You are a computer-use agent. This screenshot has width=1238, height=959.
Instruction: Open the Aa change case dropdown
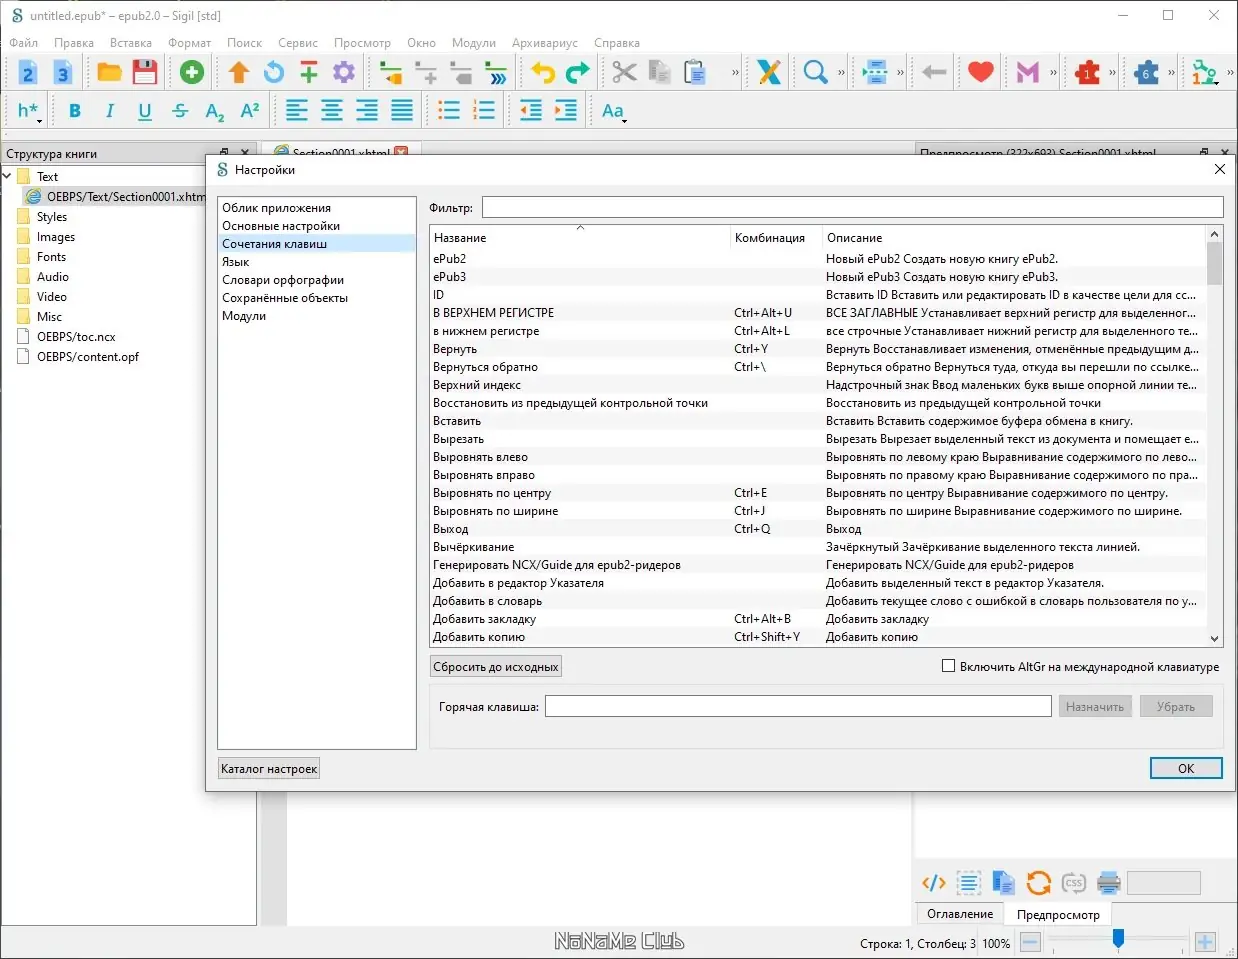tap(614, 111)
